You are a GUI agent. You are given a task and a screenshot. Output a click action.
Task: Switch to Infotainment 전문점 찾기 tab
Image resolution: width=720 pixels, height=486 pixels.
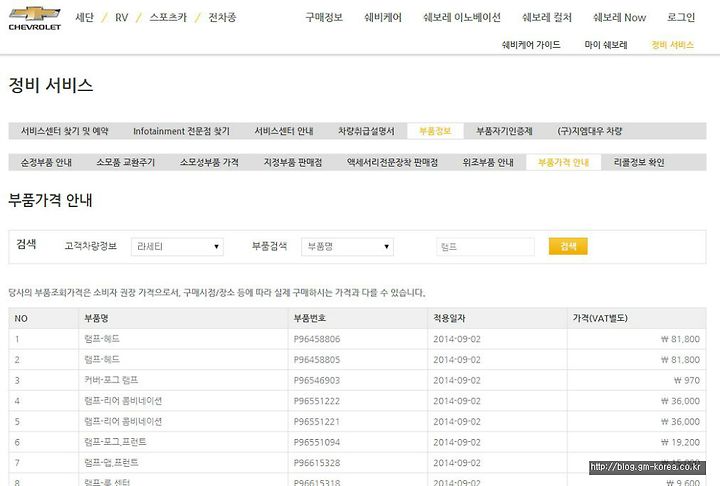point(181,131)
